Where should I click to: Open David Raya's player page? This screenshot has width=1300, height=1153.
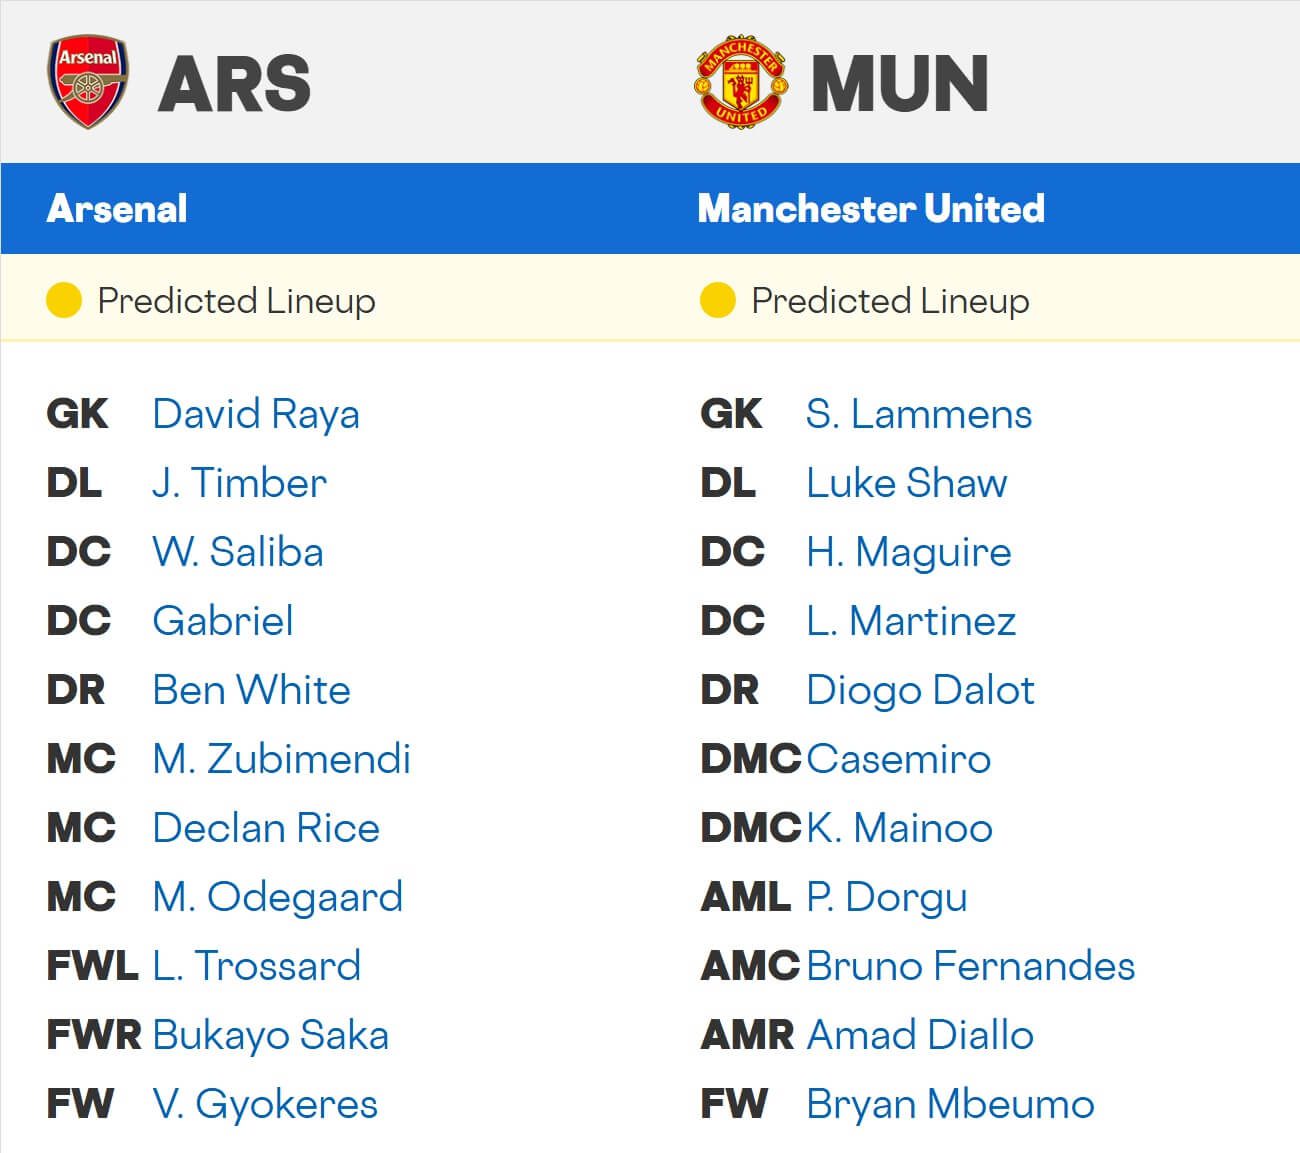coord(256,414)
